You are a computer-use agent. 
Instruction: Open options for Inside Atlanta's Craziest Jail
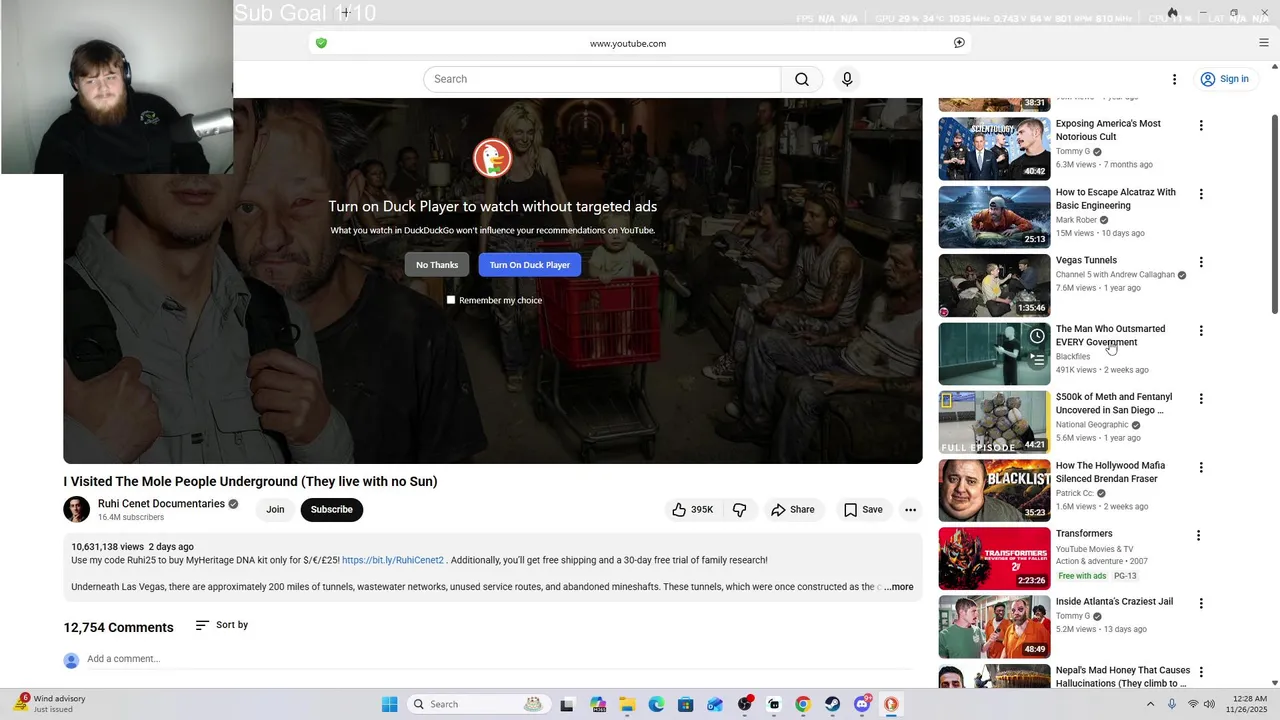point(1201,603)
